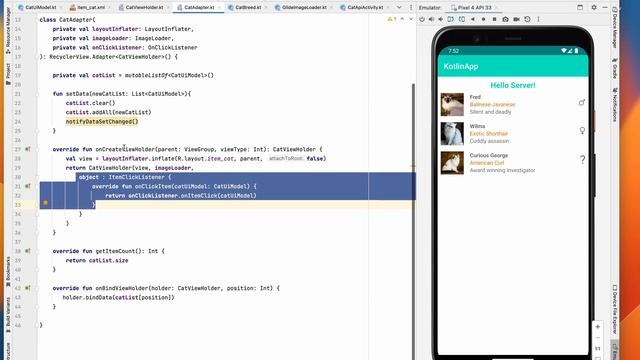Open editor tabs more-options menu

pos(411,7)
